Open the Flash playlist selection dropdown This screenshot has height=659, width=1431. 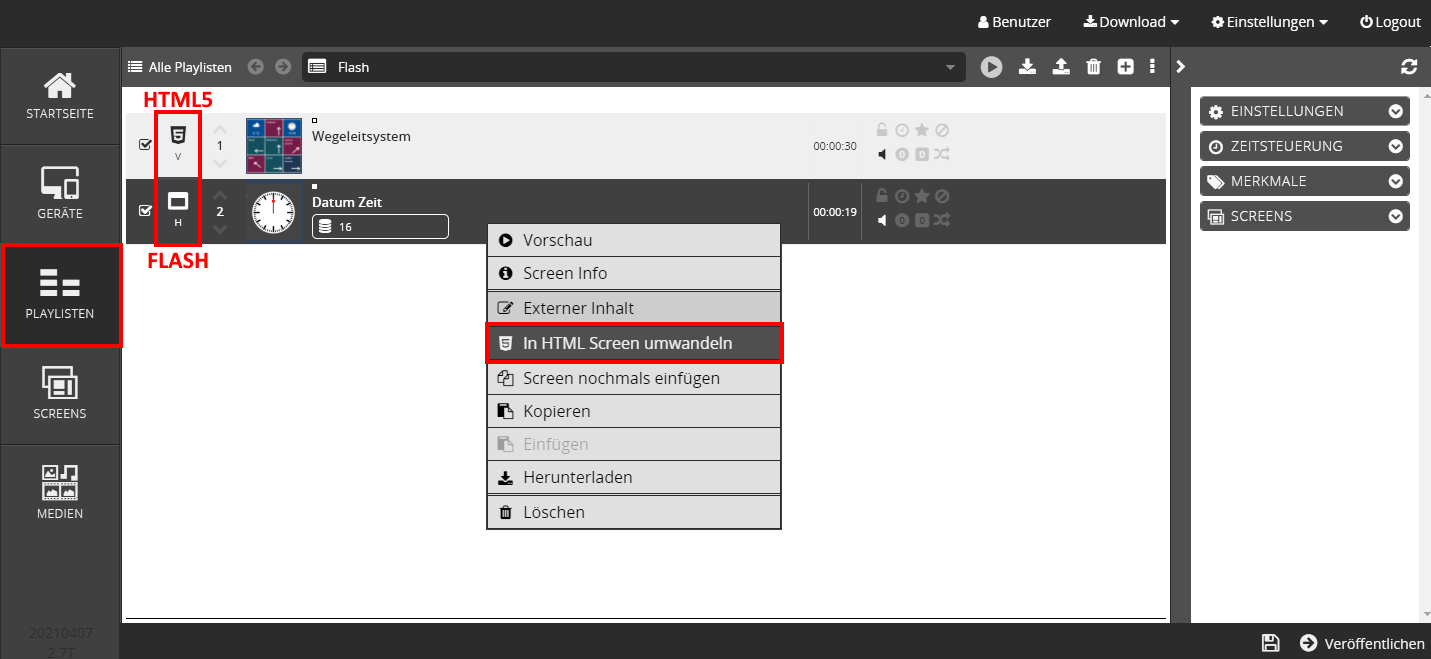[948, 67]
